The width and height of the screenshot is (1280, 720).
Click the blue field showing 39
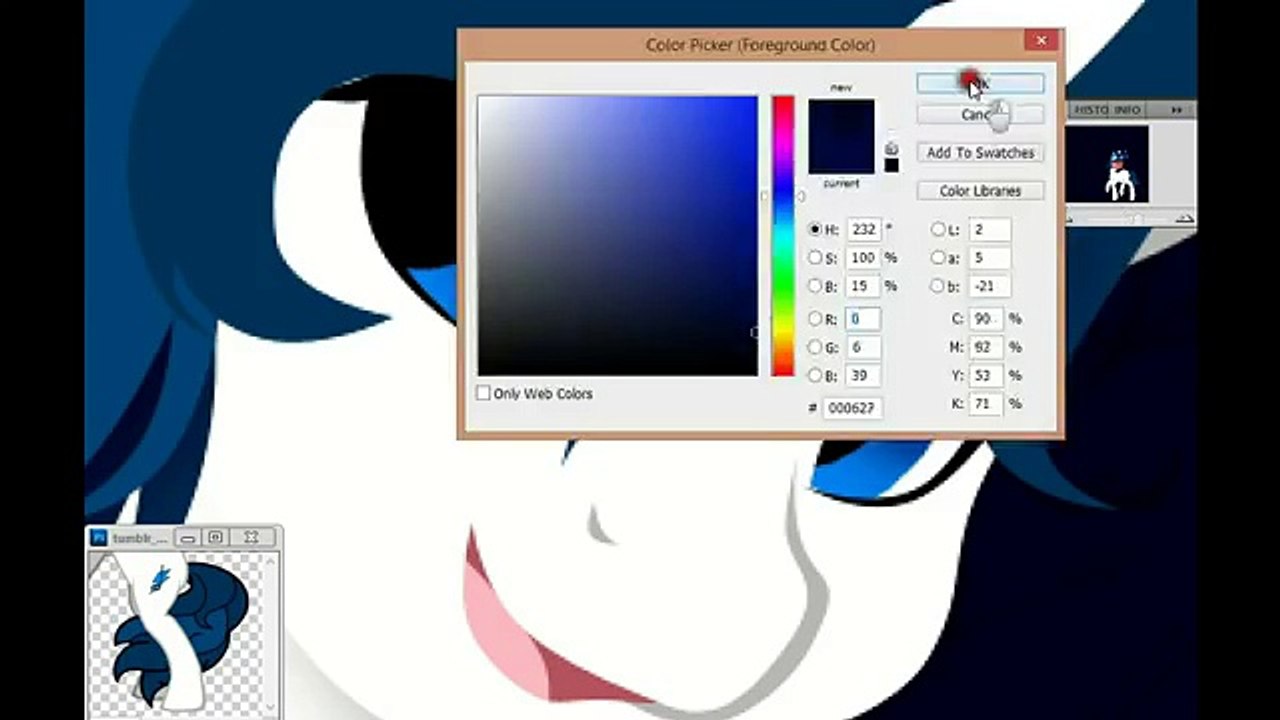[864, 376]
